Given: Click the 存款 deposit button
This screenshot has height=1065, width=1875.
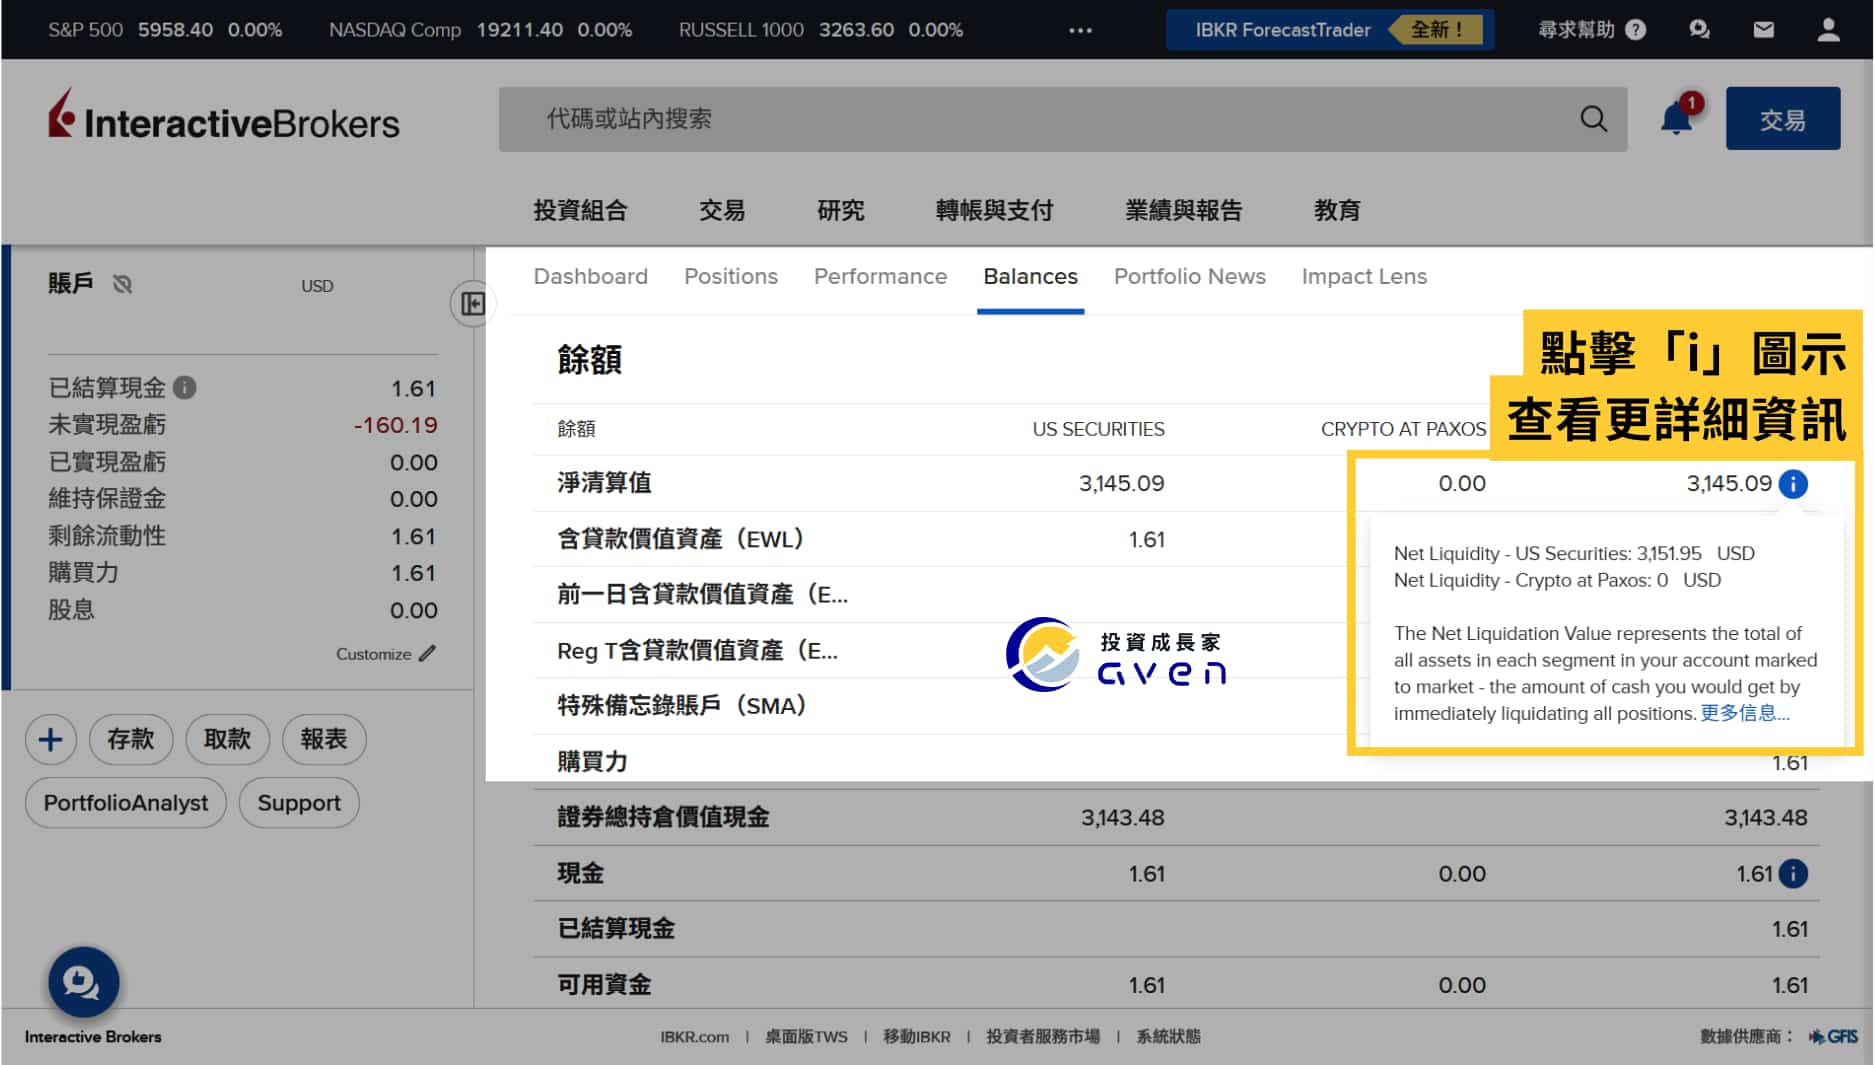Looking at the screenshot, I should (x=130, y=739).
